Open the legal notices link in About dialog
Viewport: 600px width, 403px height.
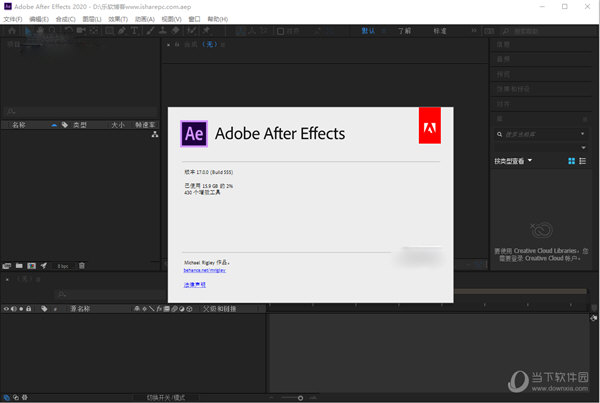click(x=195, y=285)
